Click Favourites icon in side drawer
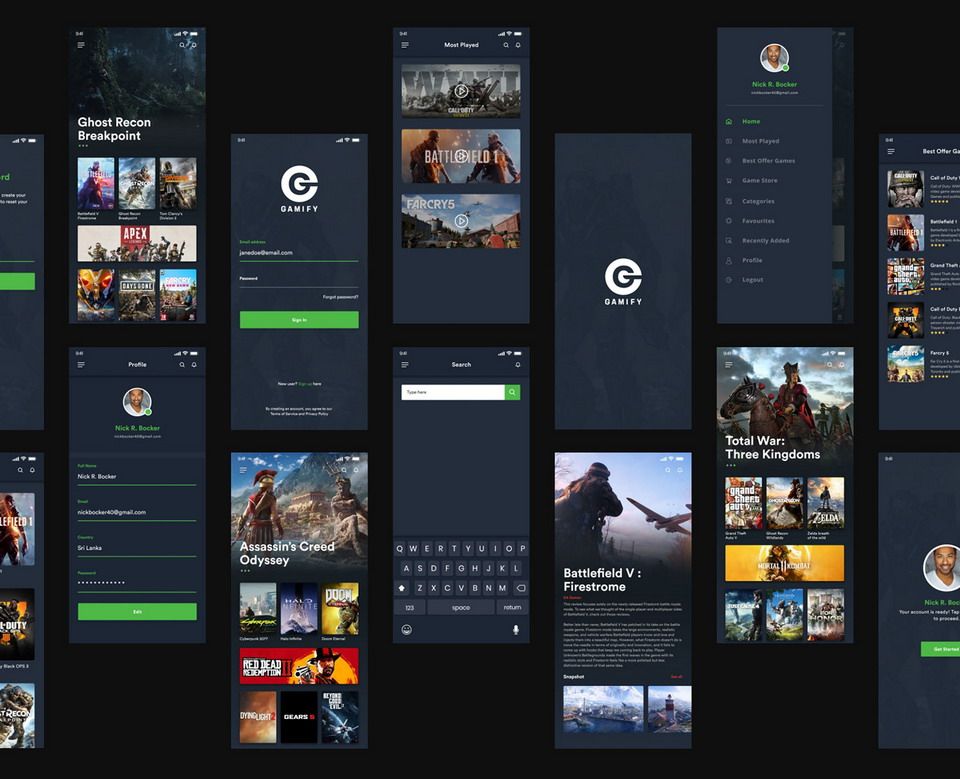This screenshot has width=960, height=779. click(729, 221)
